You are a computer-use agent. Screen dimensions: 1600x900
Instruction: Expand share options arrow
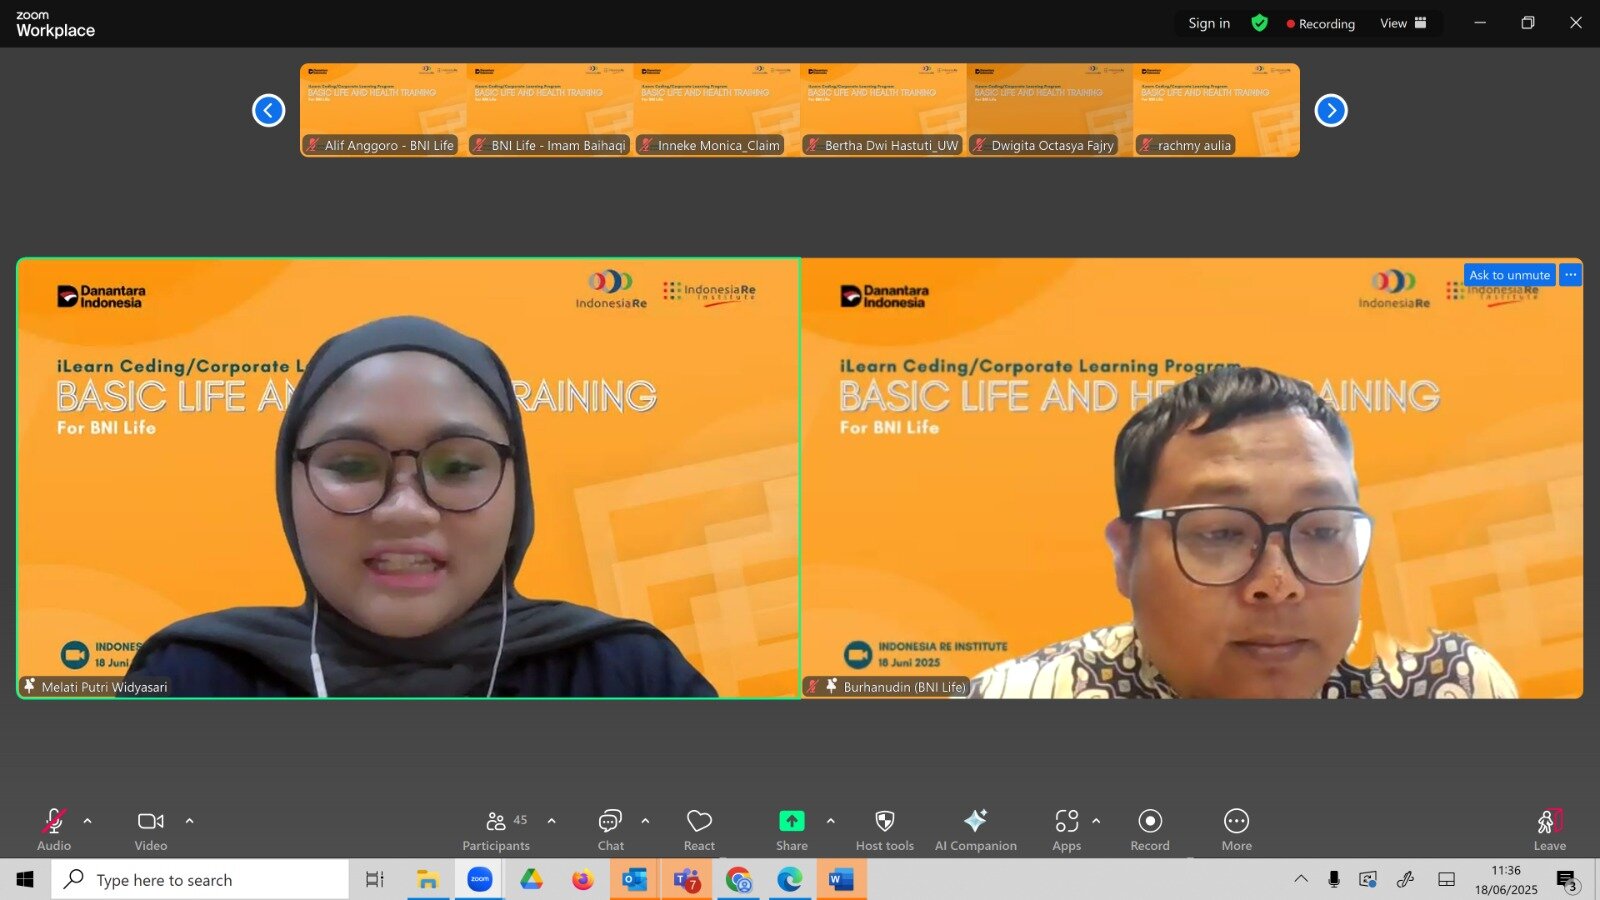click(830, 821)
